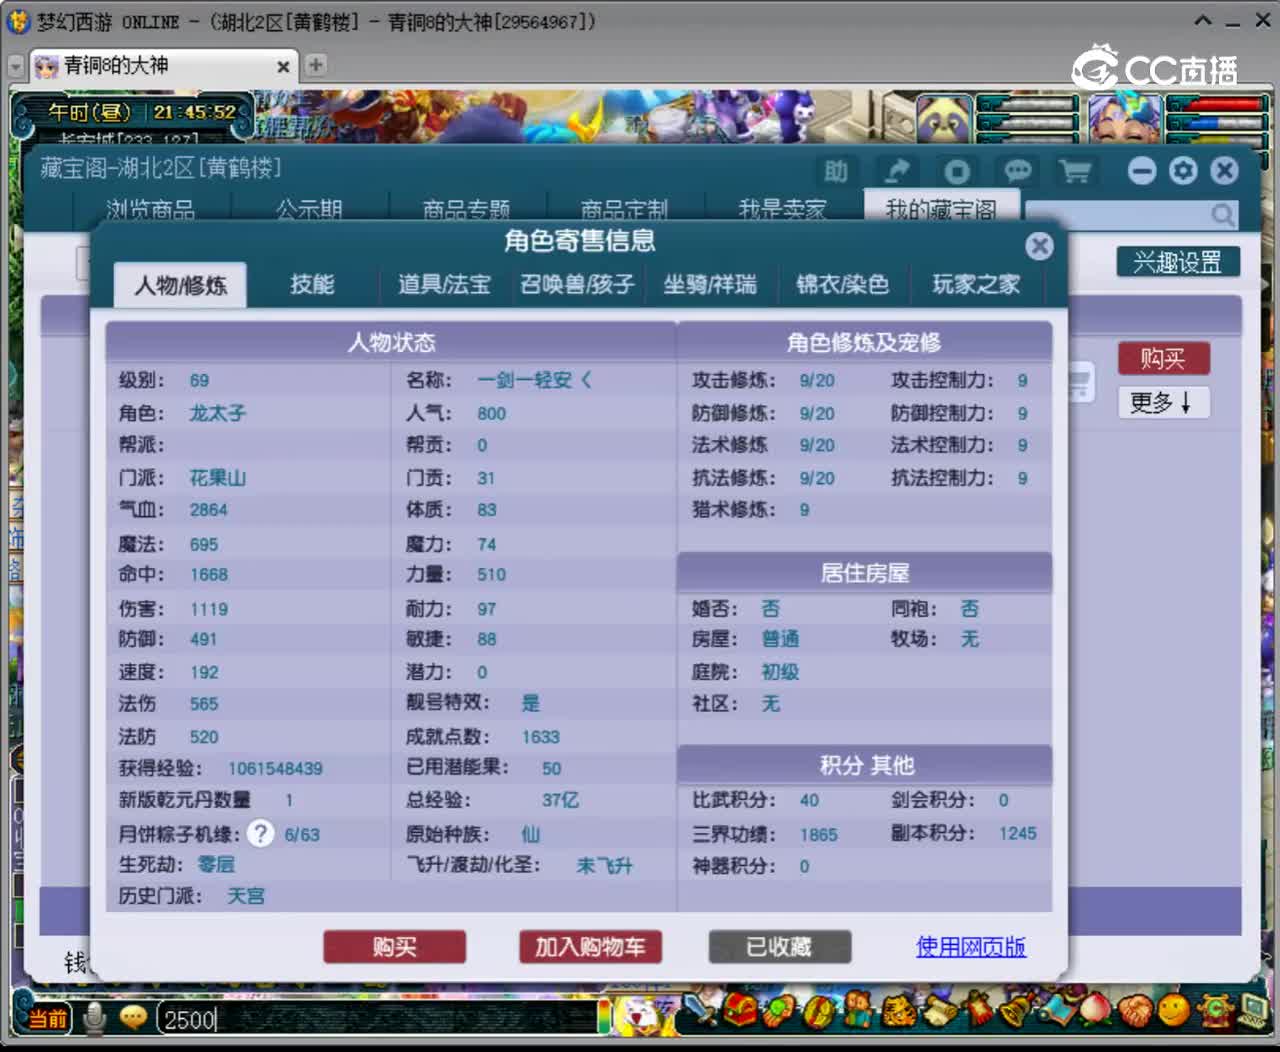Viewport: 1280px width, 1052px height.
Task: Click the panda pet portrait at top right
Action: (943, 120)
